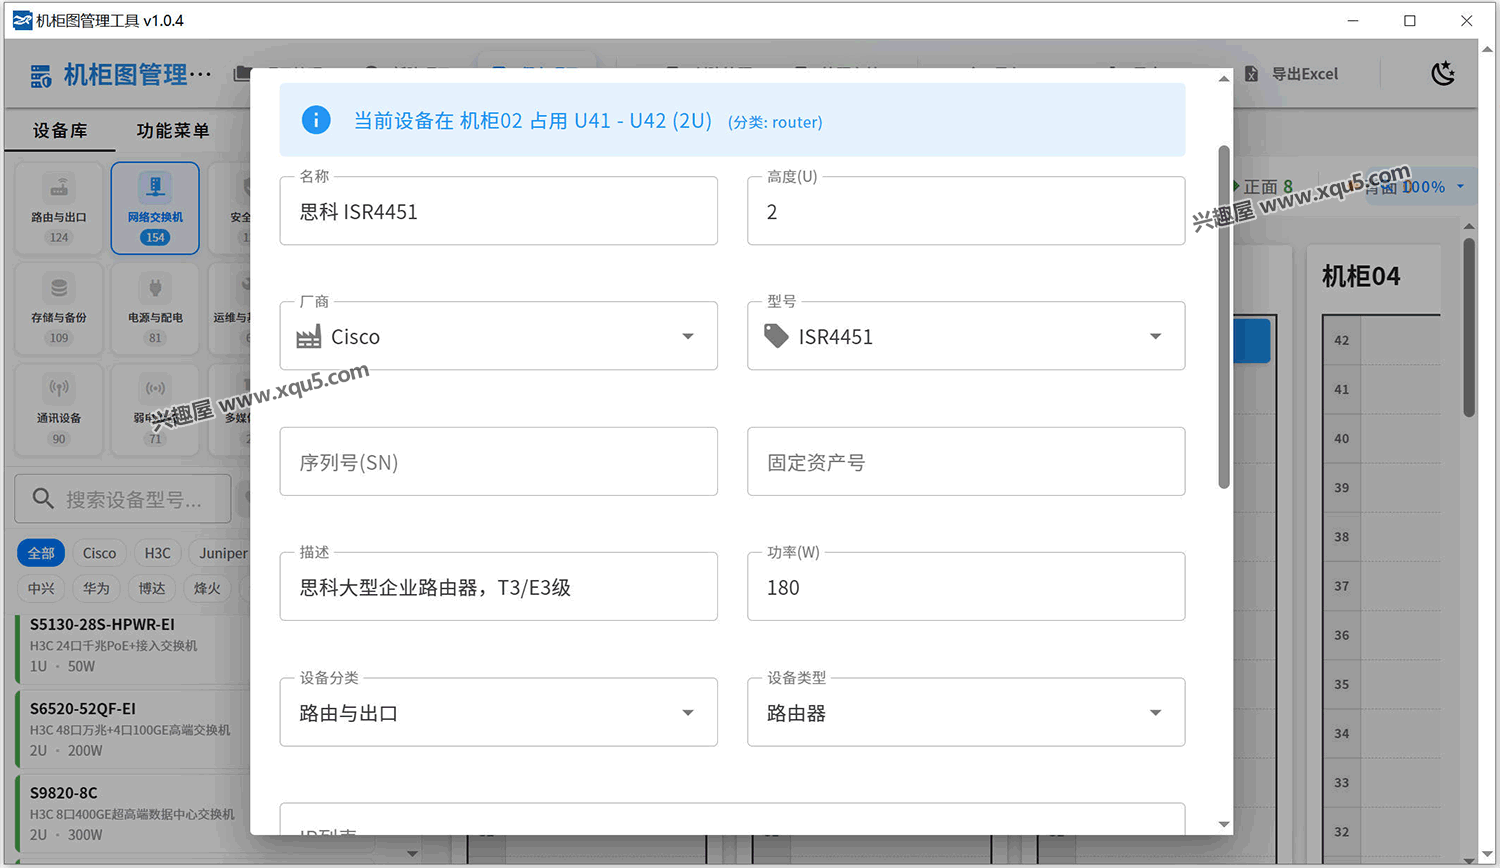Click the 功率(W) field showing 180

point(966,587)
